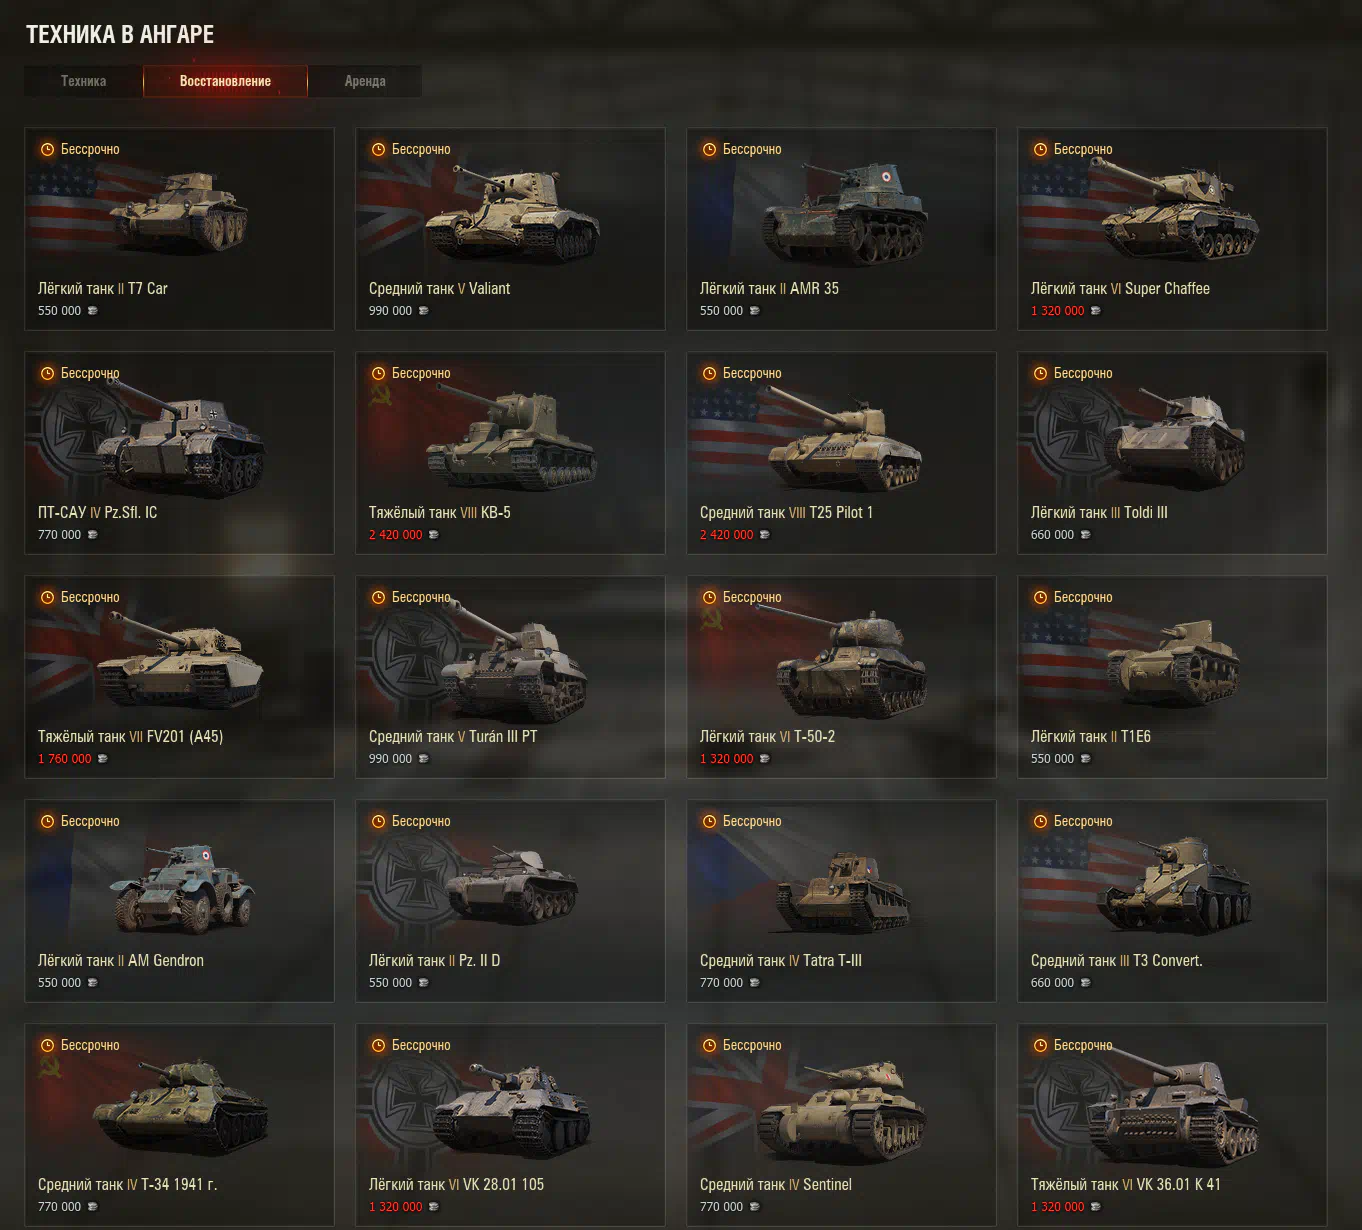Open the Аренда tab
Screen dimensions: 1362x1230
[x=365, y=81]
